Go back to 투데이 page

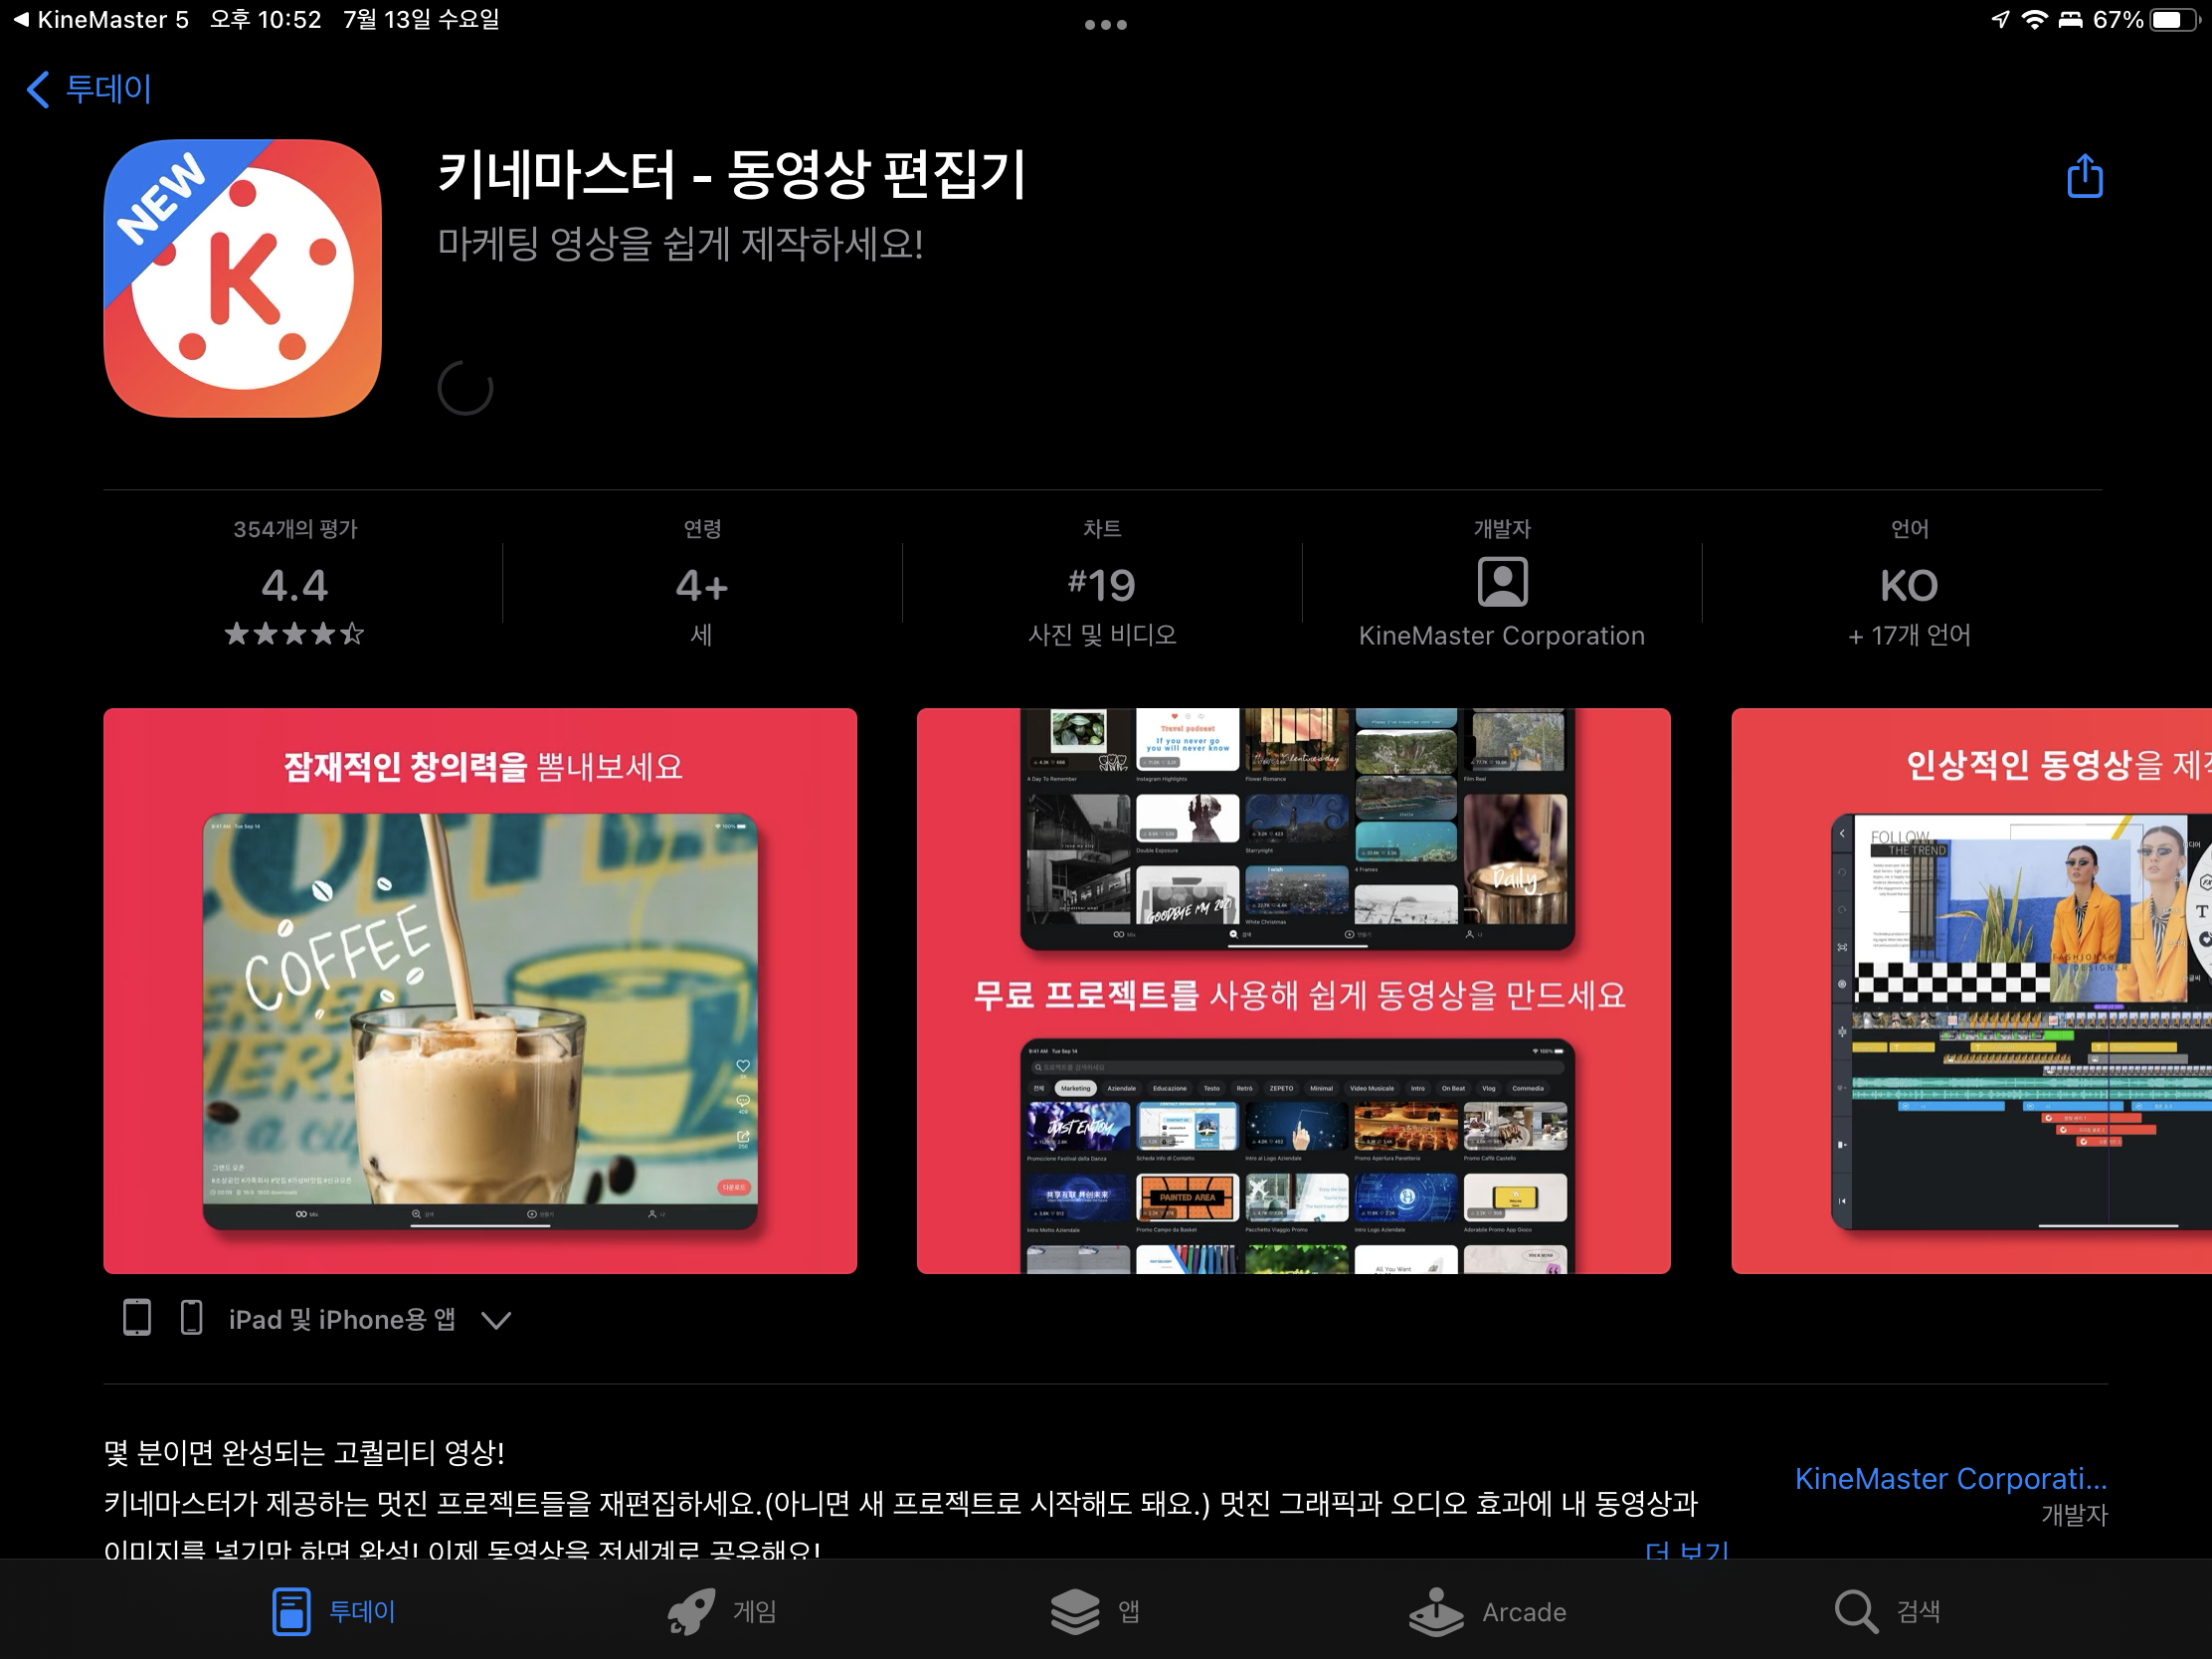[x=90, y=89]
